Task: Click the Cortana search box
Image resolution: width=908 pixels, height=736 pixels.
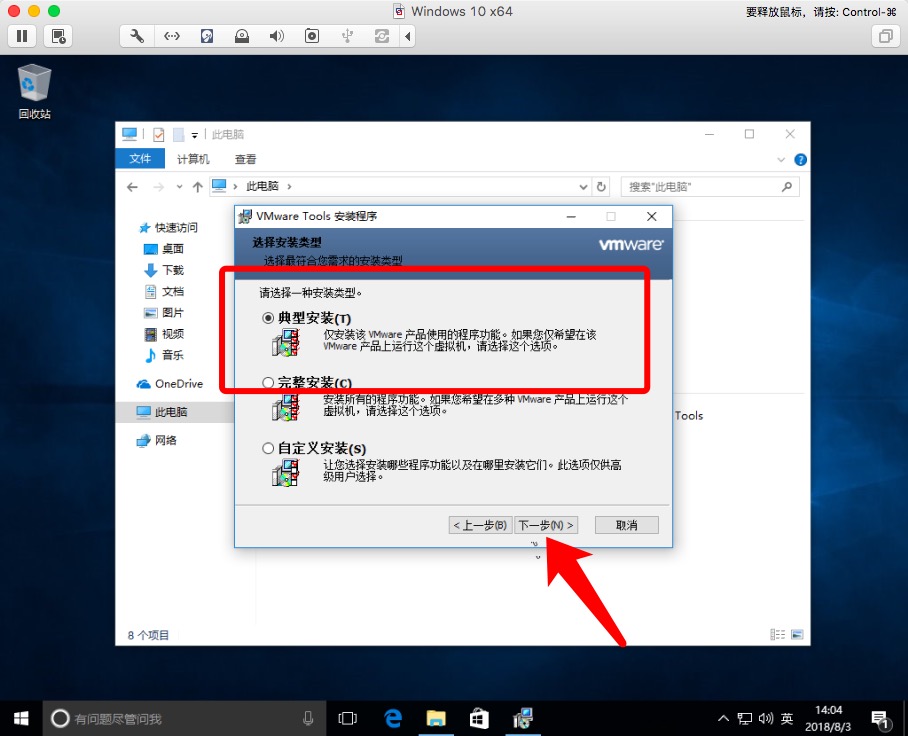Action: point(184,719)
